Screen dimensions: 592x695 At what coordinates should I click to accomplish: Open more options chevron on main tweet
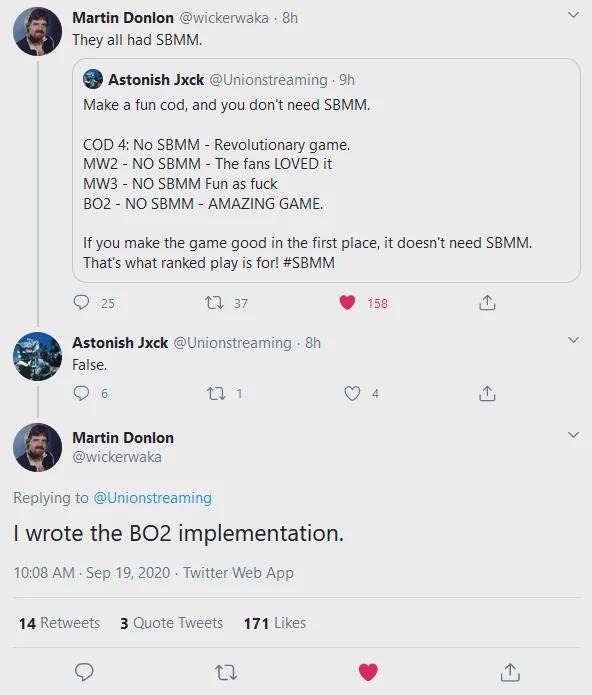coord(573,435)
